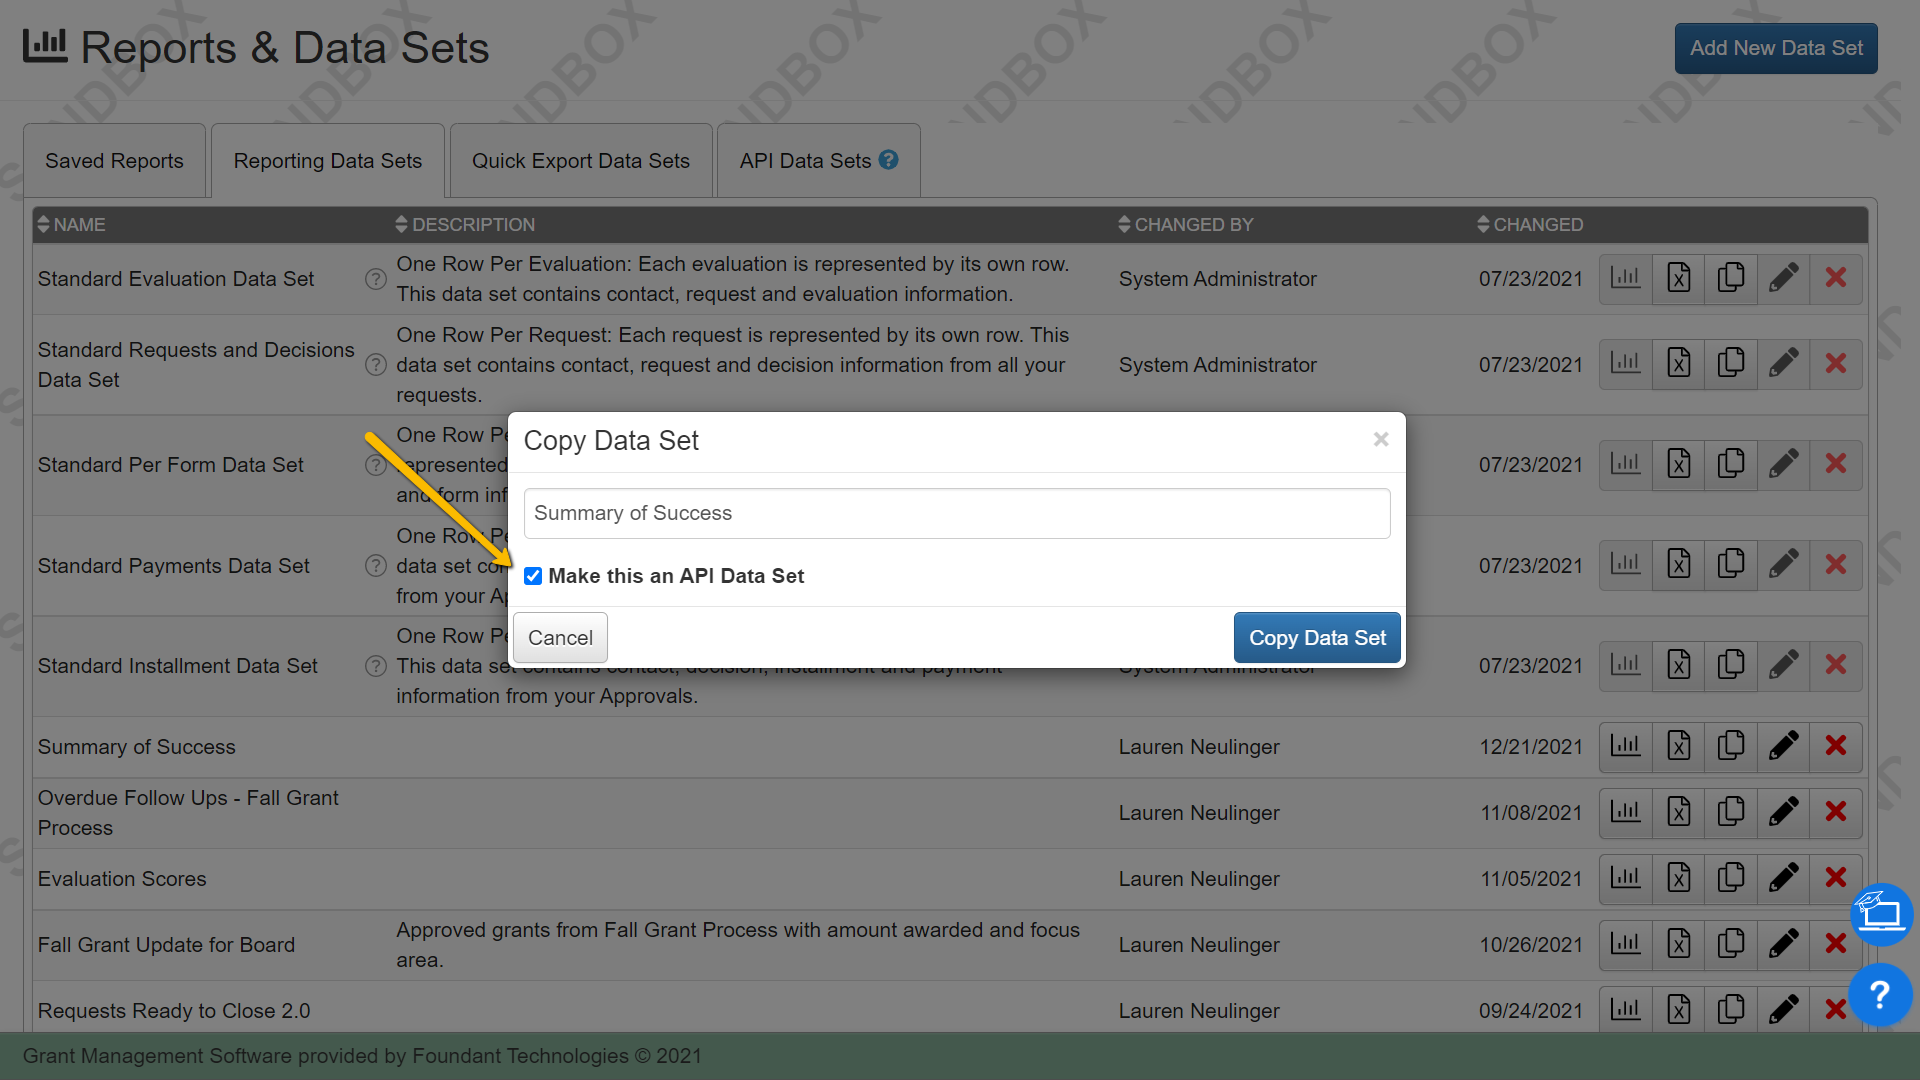The width and height of the screenshot is (1920, 1080).
Task: Sort table by Changed By column
Action: [x=1185, y=225]
